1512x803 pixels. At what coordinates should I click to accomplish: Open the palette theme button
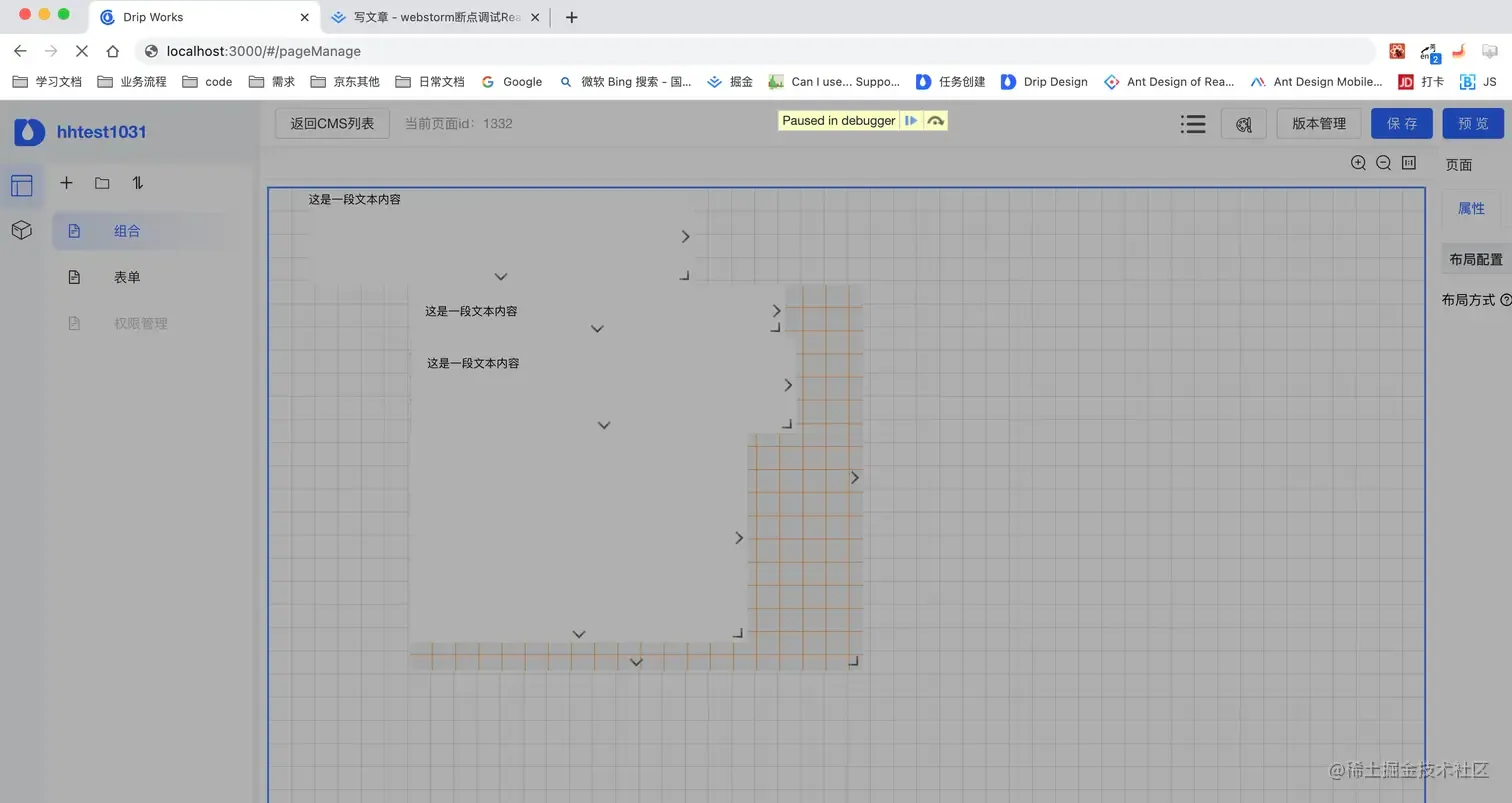tap(1244, 124)
